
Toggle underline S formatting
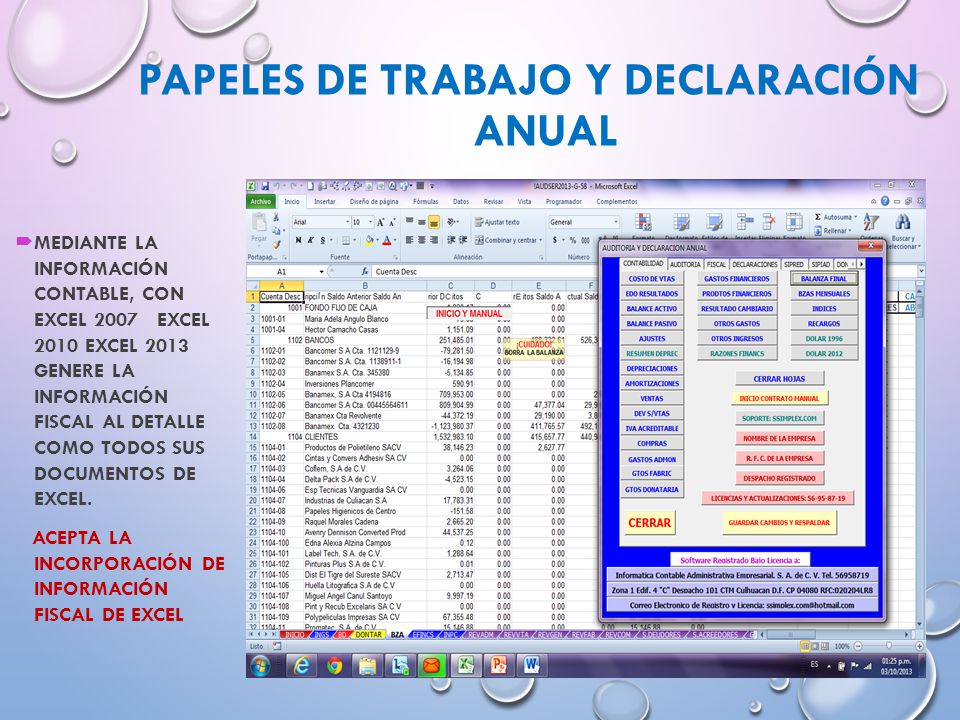pyautogui.click(x=323, y=240)
